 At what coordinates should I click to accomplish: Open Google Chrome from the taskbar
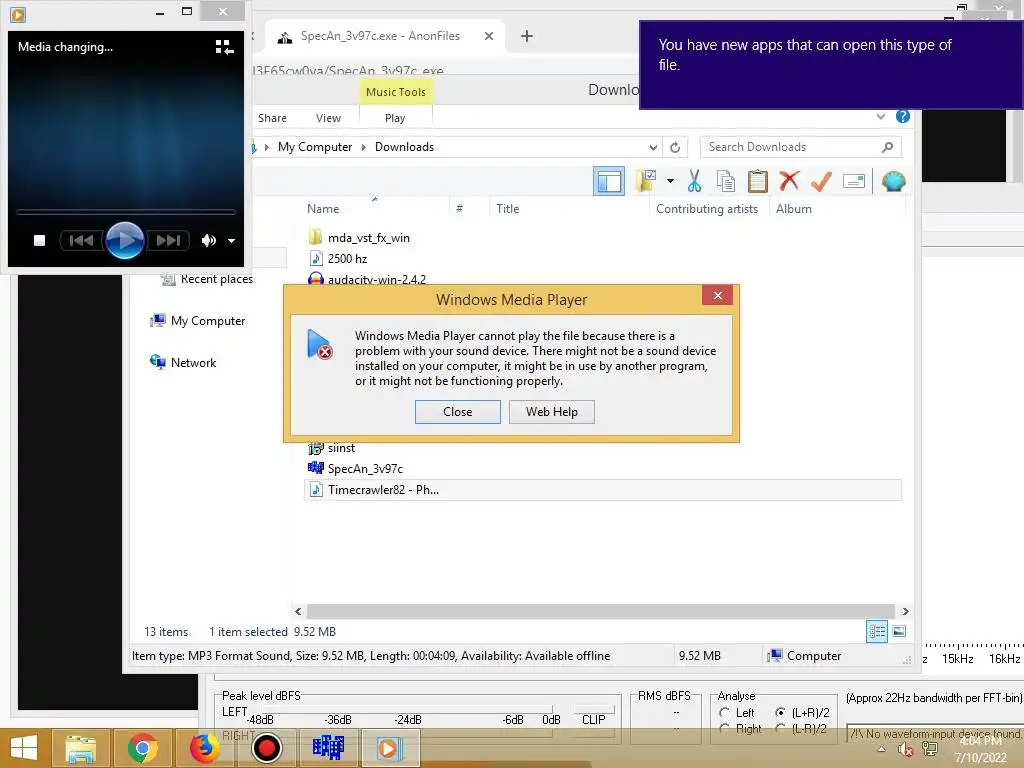click(x=142, y=748)
